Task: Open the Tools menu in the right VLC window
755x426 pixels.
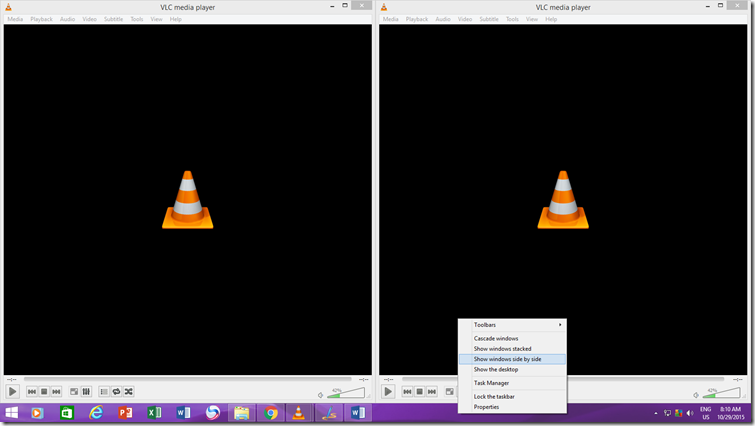Action: click(x=512, y=19)
